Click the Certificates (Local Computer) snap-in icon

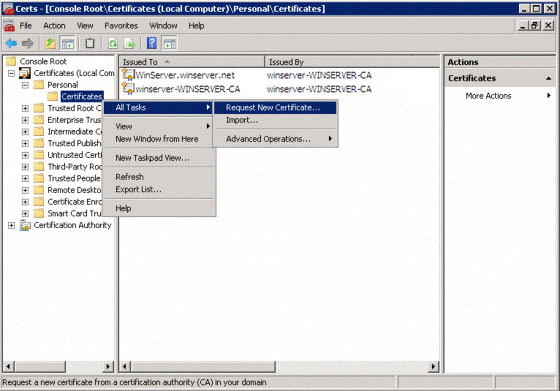click(x=25, y=73)
